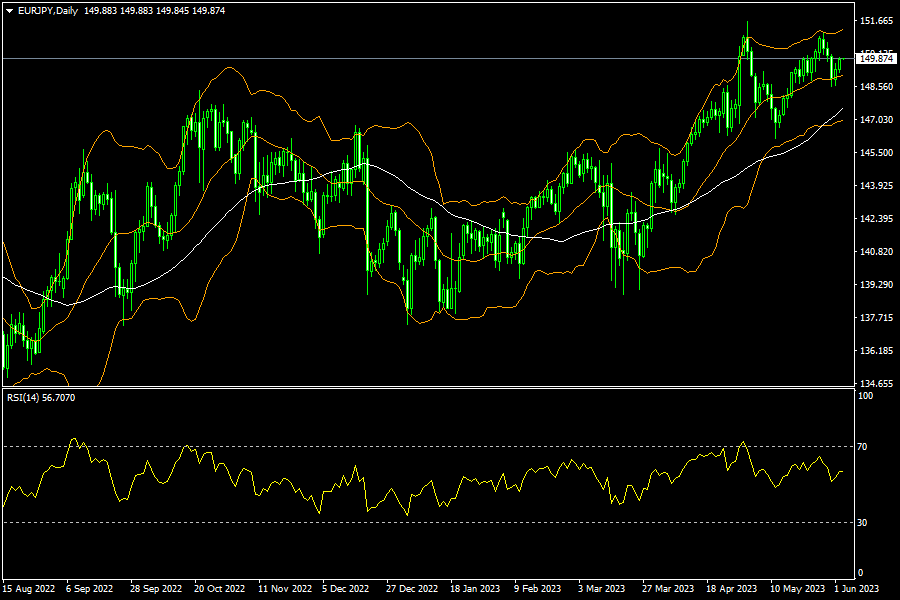This screenshot has height=600, width=900.
Task: Click the 140.820 price axis label
Action: coord(876,251)
